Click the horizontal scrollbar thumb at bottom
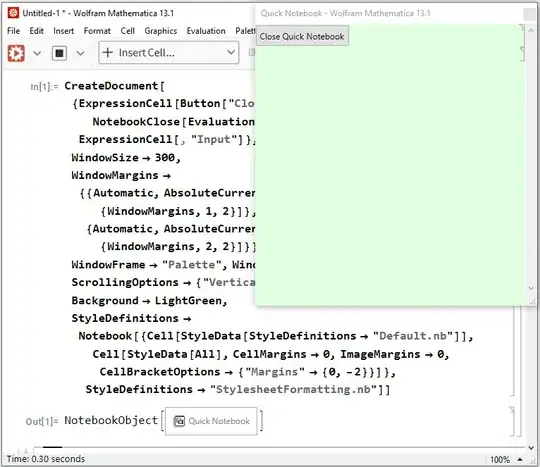 (52, 448)
